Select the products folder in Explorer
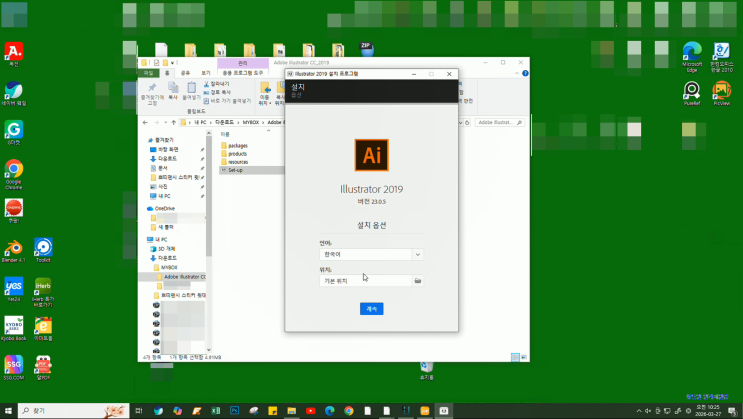Image resolution: width=743 pixels, height=419 pixels. coord(237,154)
